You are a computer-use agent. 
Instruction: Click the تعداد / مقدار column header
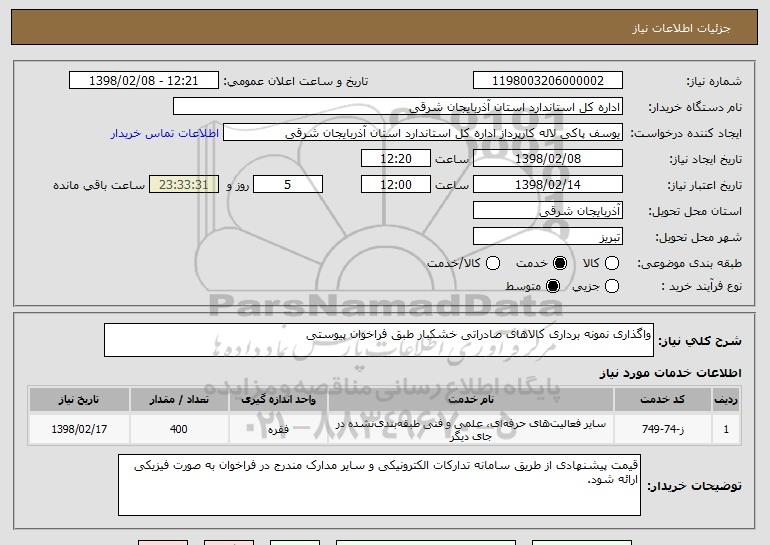(179, 399)
